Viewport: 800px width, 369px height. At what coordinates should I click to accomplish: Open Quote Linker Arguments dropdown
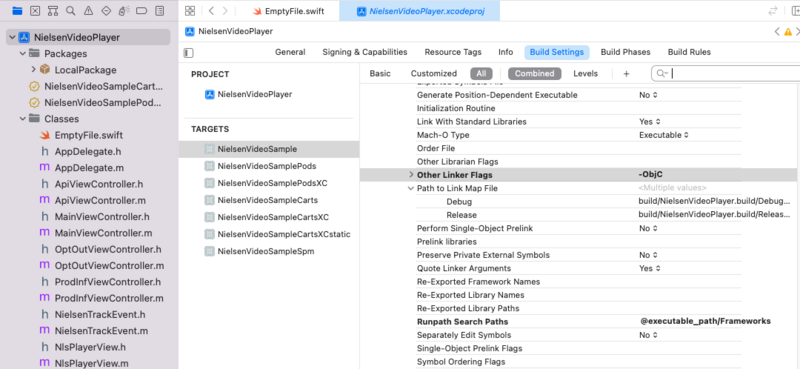(649, 268)
